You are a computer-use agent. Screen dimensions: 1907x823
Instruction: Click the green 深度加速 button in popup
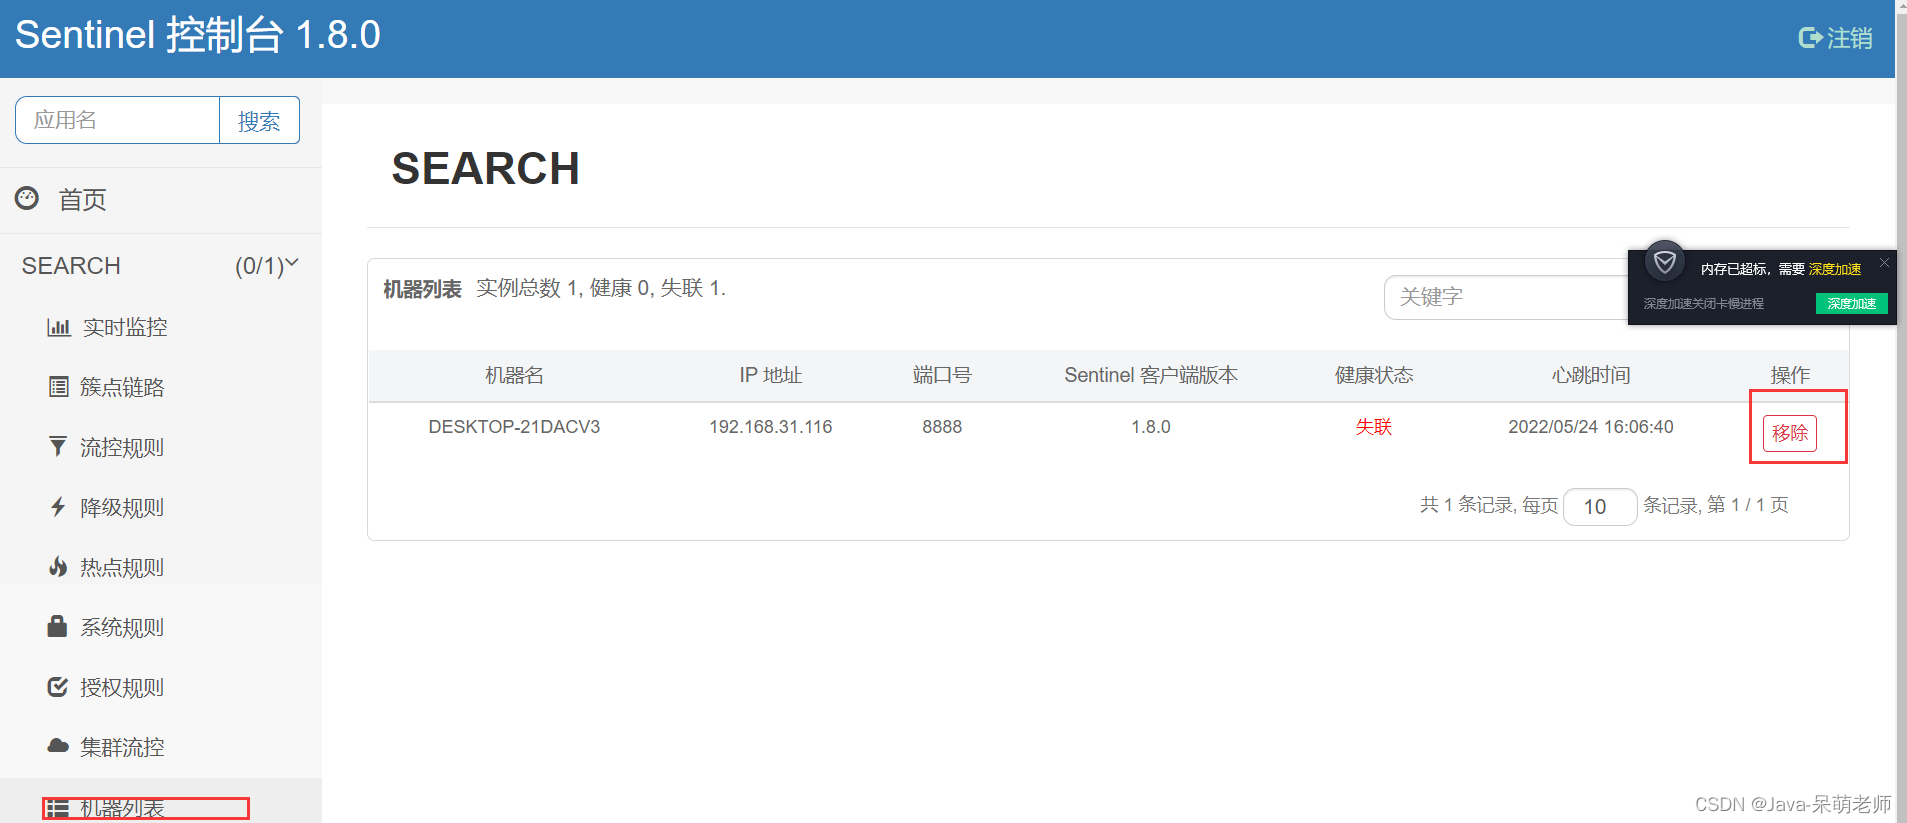pyautogui.click(x=1852, y=303)
